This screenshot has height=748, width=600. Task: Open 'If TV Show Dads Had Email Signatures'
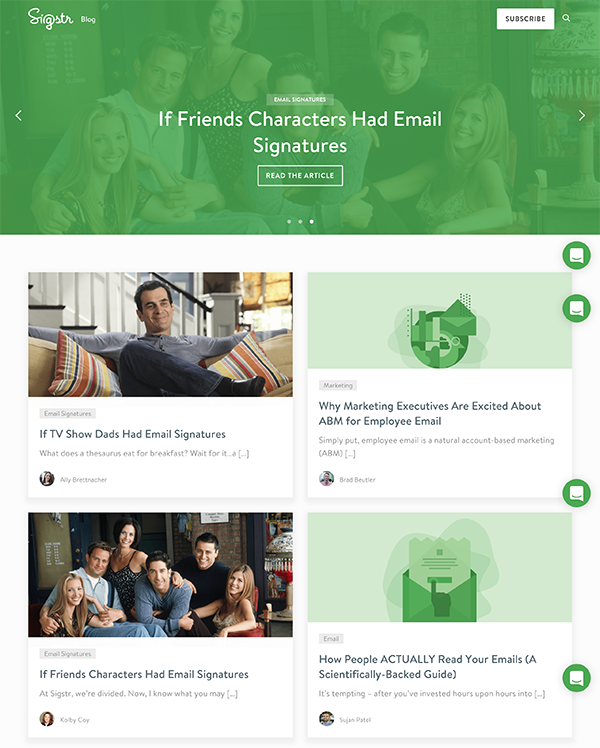pyautogui.click(x=133, y=434)
